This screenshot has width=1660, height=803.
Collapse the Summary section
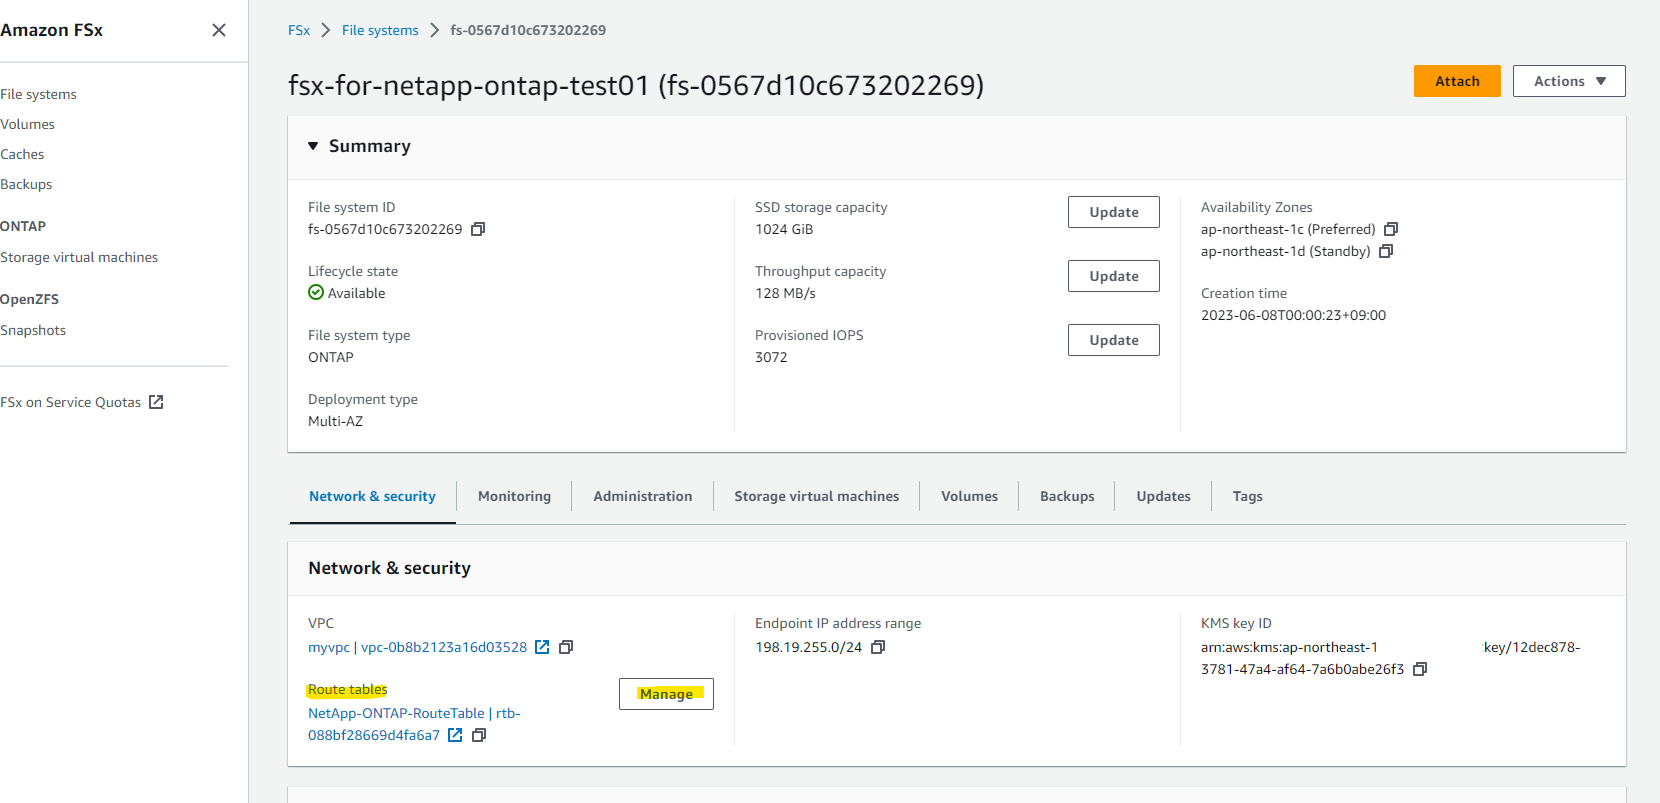(313, 146)
